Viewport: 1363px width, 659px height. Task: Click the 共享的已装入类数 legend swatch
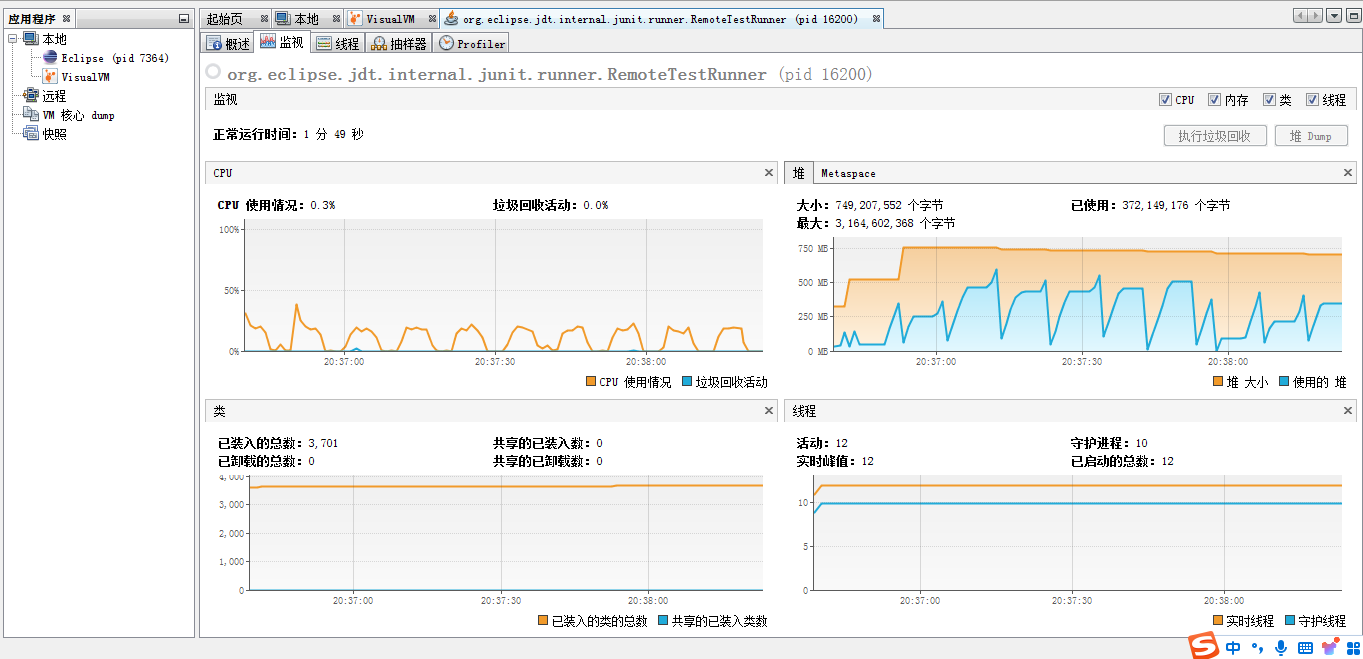pos(663,620)
